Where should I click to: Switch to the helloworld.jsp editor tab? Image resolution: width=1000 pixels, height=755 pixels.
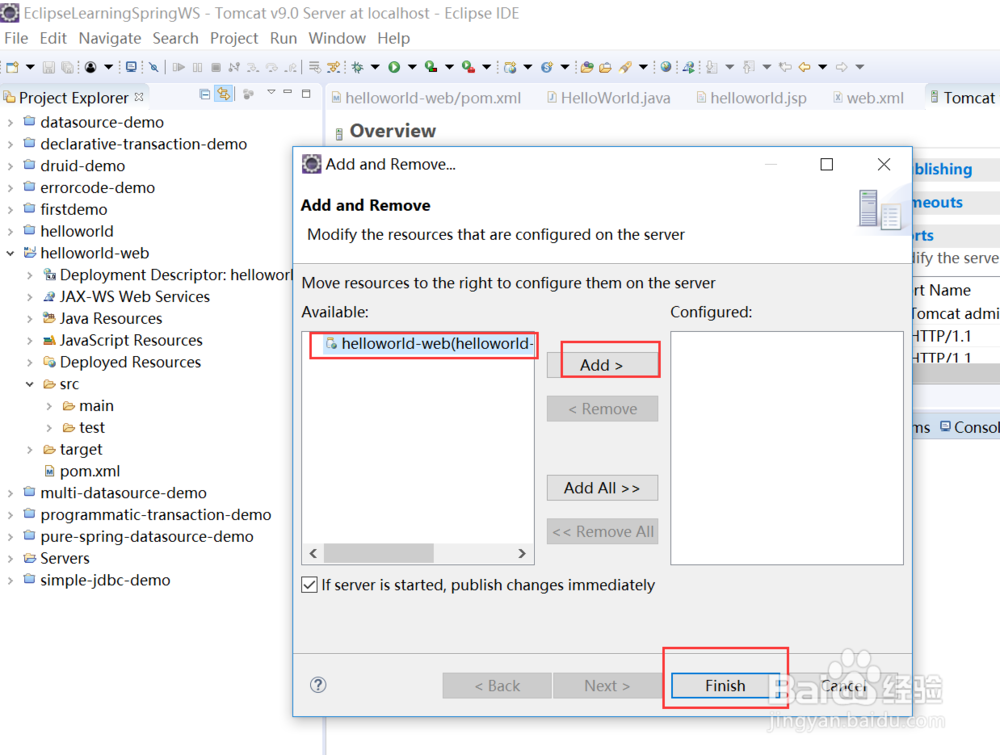coord(751,98)
